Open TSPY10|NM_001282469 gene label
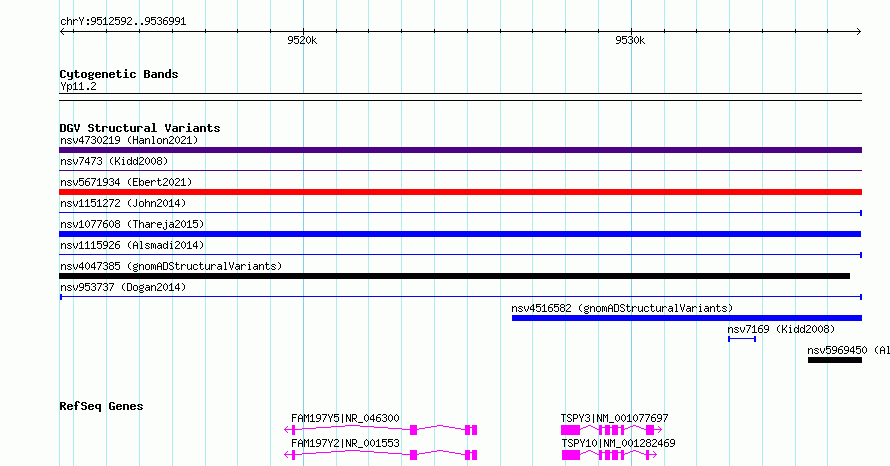This screenshot has height=466, width=890. (618, 443)
